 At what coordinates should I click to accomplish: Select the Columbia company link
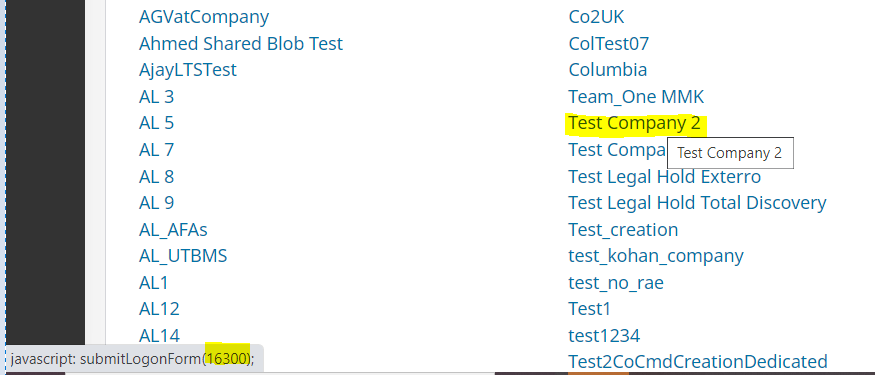[x=608, y=70]
